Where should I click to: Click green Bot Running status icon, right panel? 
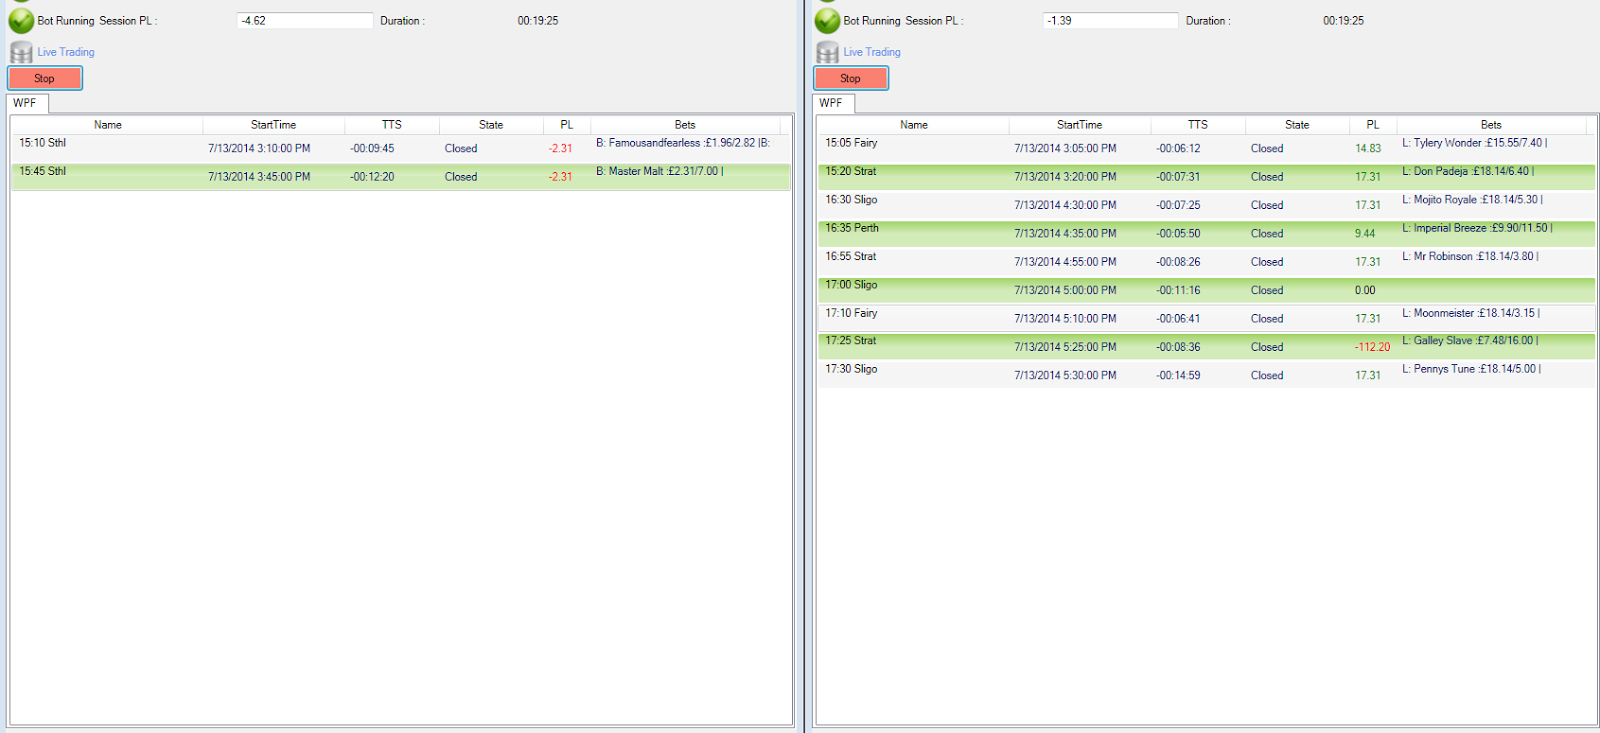tap(827, 20)
